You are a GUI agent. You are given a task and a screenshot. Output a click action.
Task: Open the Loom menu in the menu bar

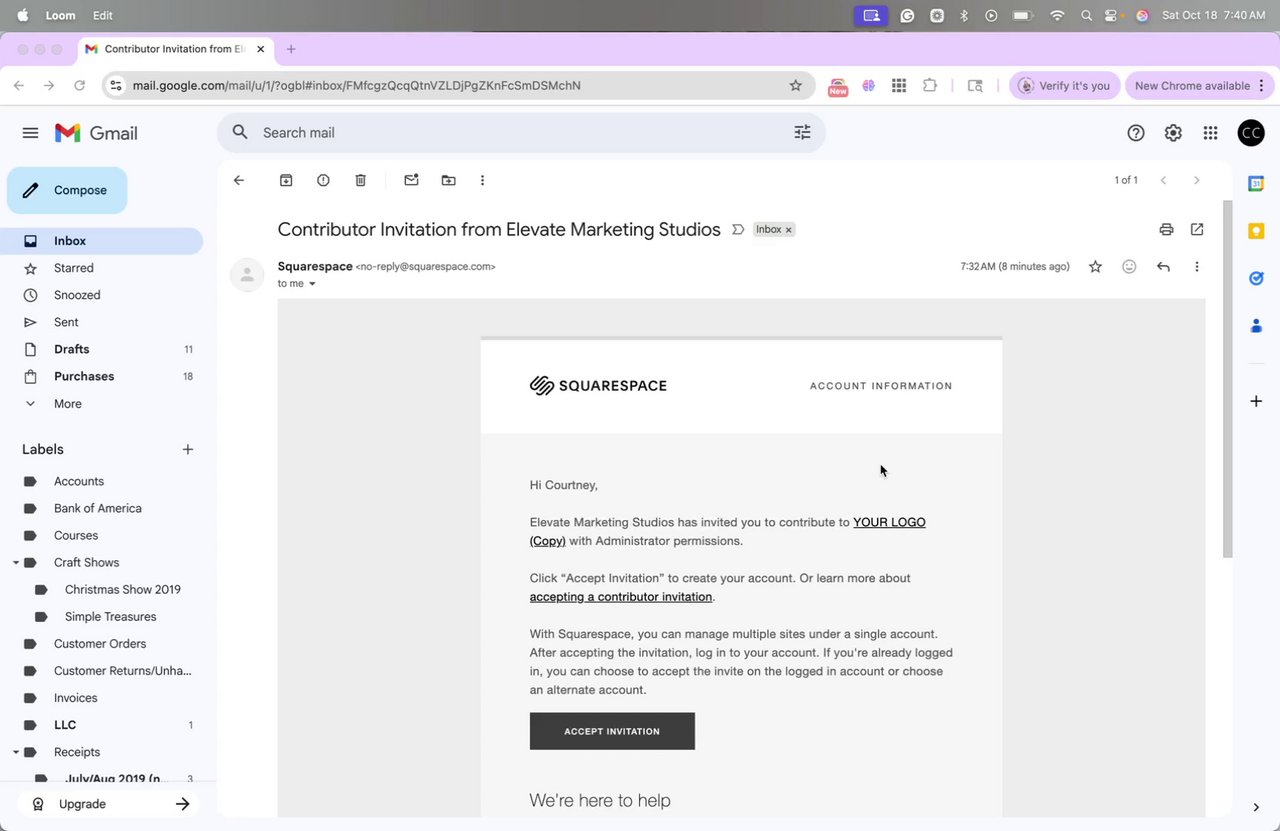tap(60, 15)
